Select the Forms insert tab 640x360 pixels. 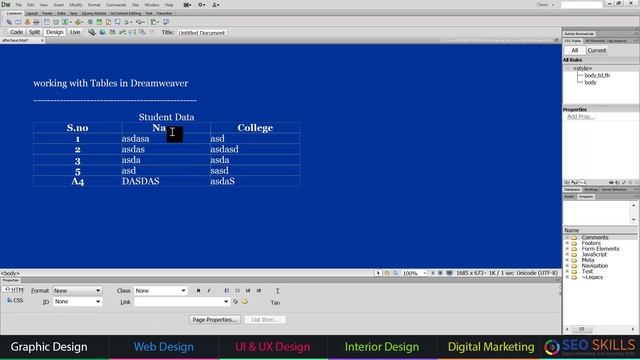[x=47, y=13]
